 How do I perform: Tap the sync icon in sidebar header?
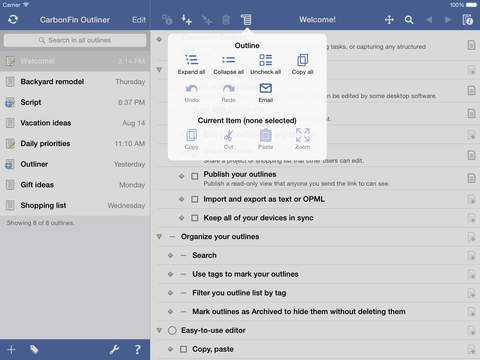click(13, 20)
